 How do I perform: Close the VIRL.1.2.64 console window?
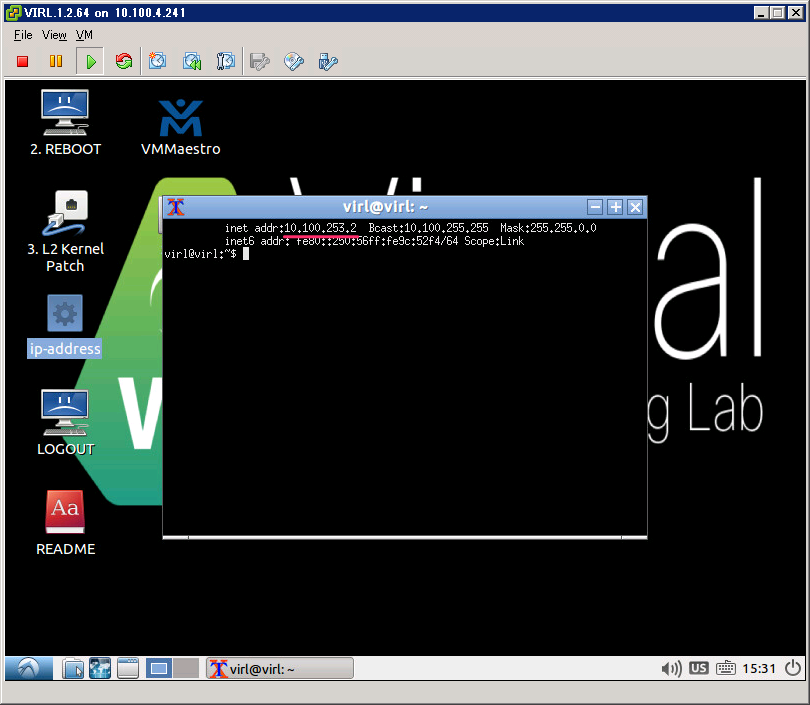tap(796, 12)
